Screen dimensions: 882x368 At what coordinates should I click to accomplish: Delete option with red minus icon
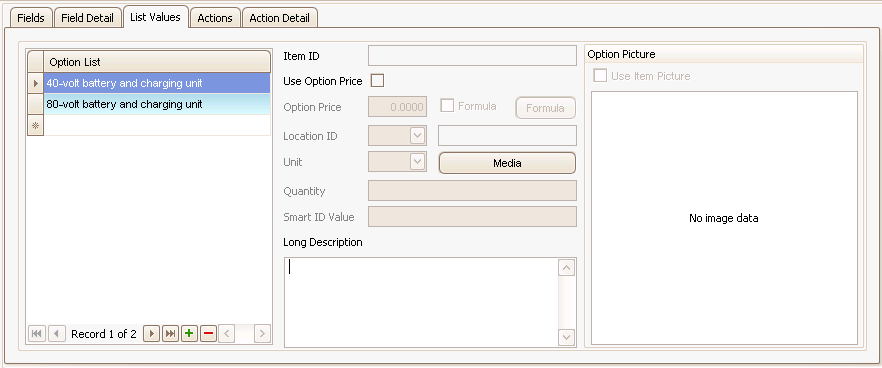coord(209,334)
